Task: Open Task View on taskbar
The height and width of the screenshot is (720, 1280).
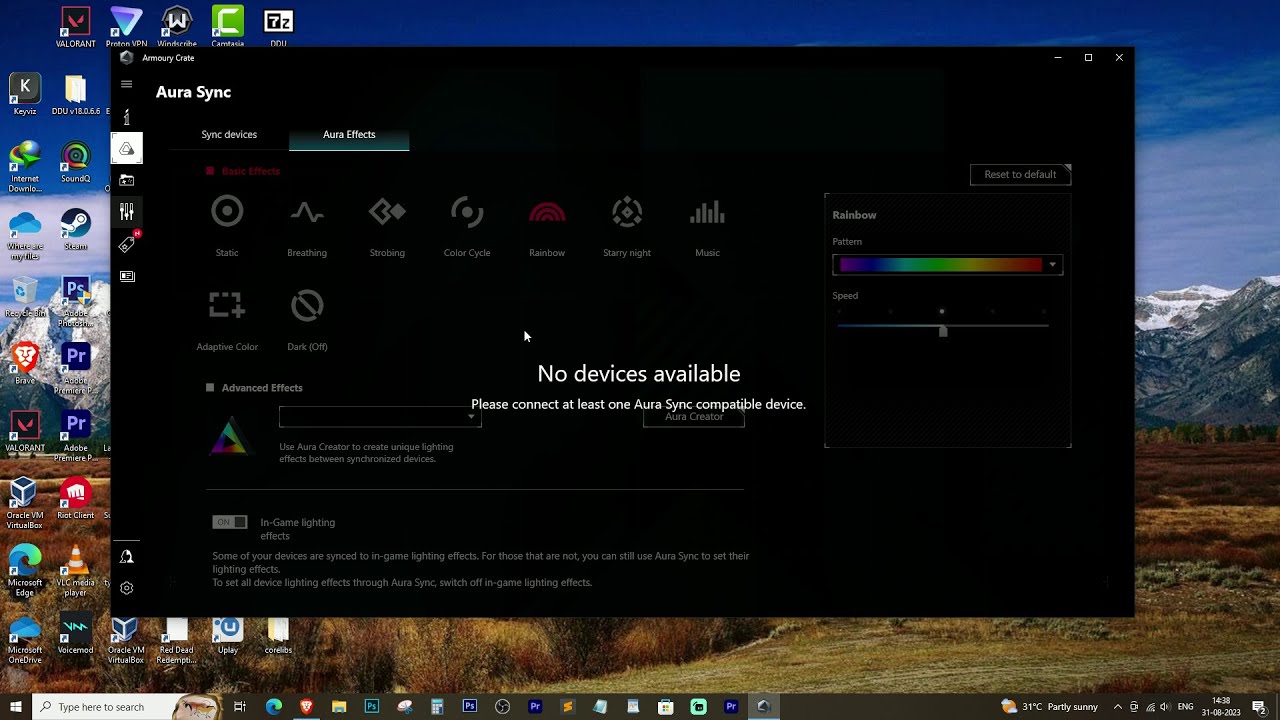Action: 240,707
